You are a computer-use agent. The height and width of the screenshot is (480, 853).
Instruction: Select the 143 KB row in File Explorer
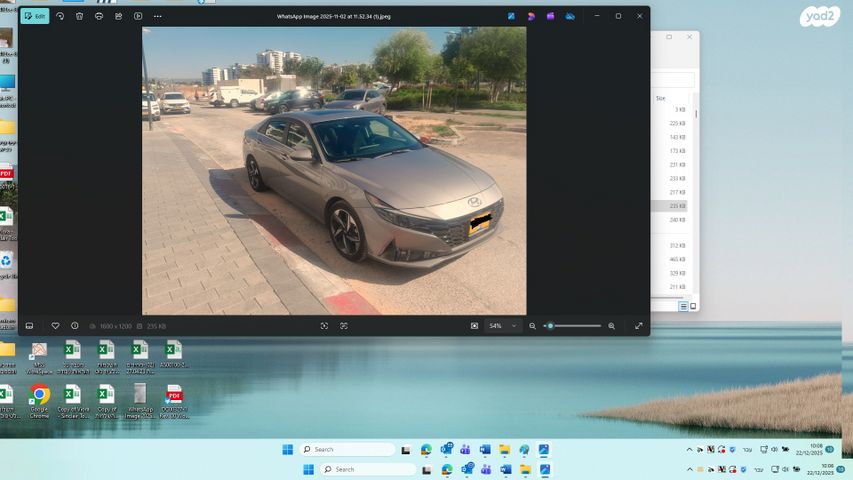(x=670, y=137)
